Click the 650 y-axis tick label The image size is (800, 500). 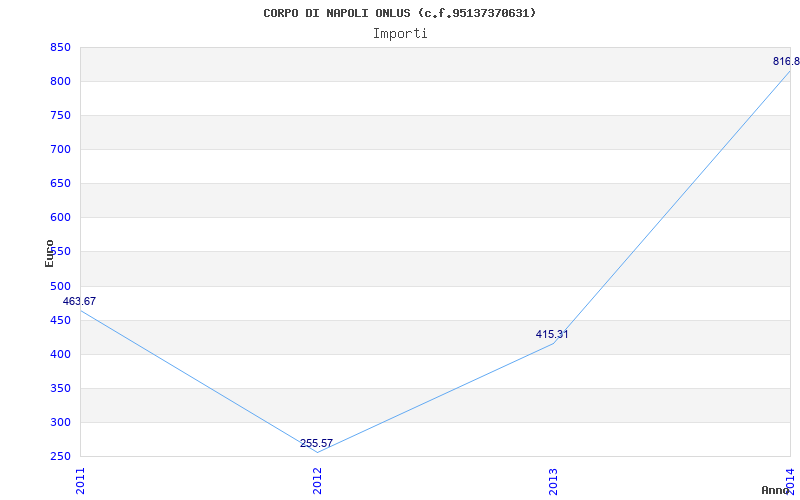(60, 184)
